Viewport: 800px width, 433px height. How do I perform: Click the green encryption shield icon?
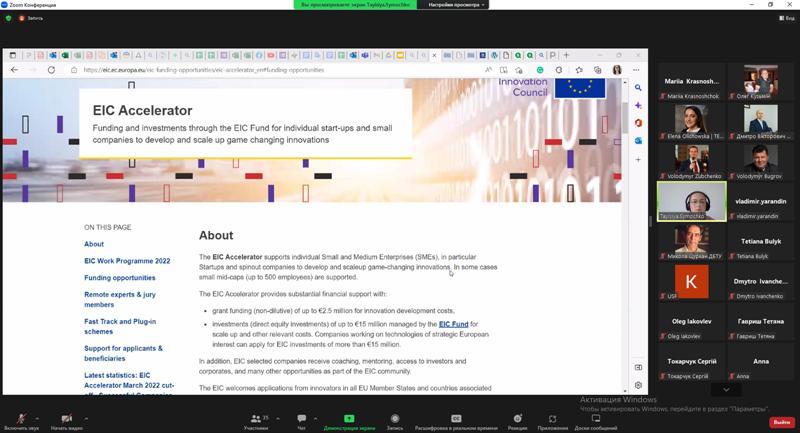pos(8,18)
